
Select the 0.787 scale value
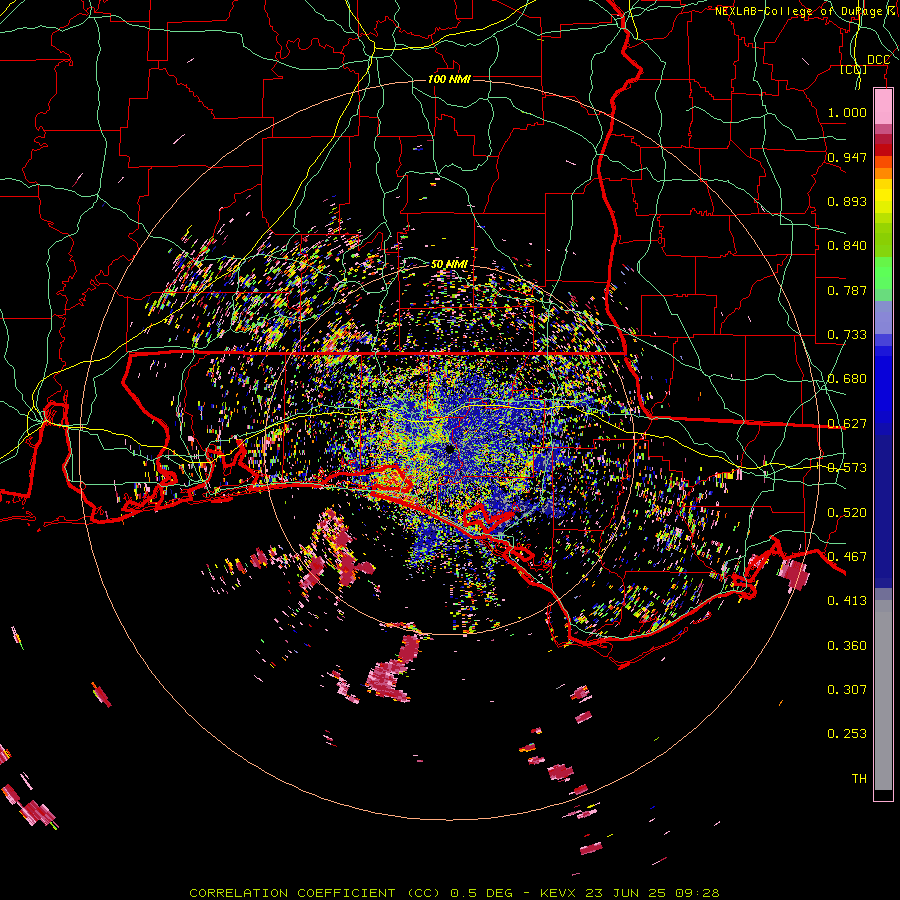point(847,290)
